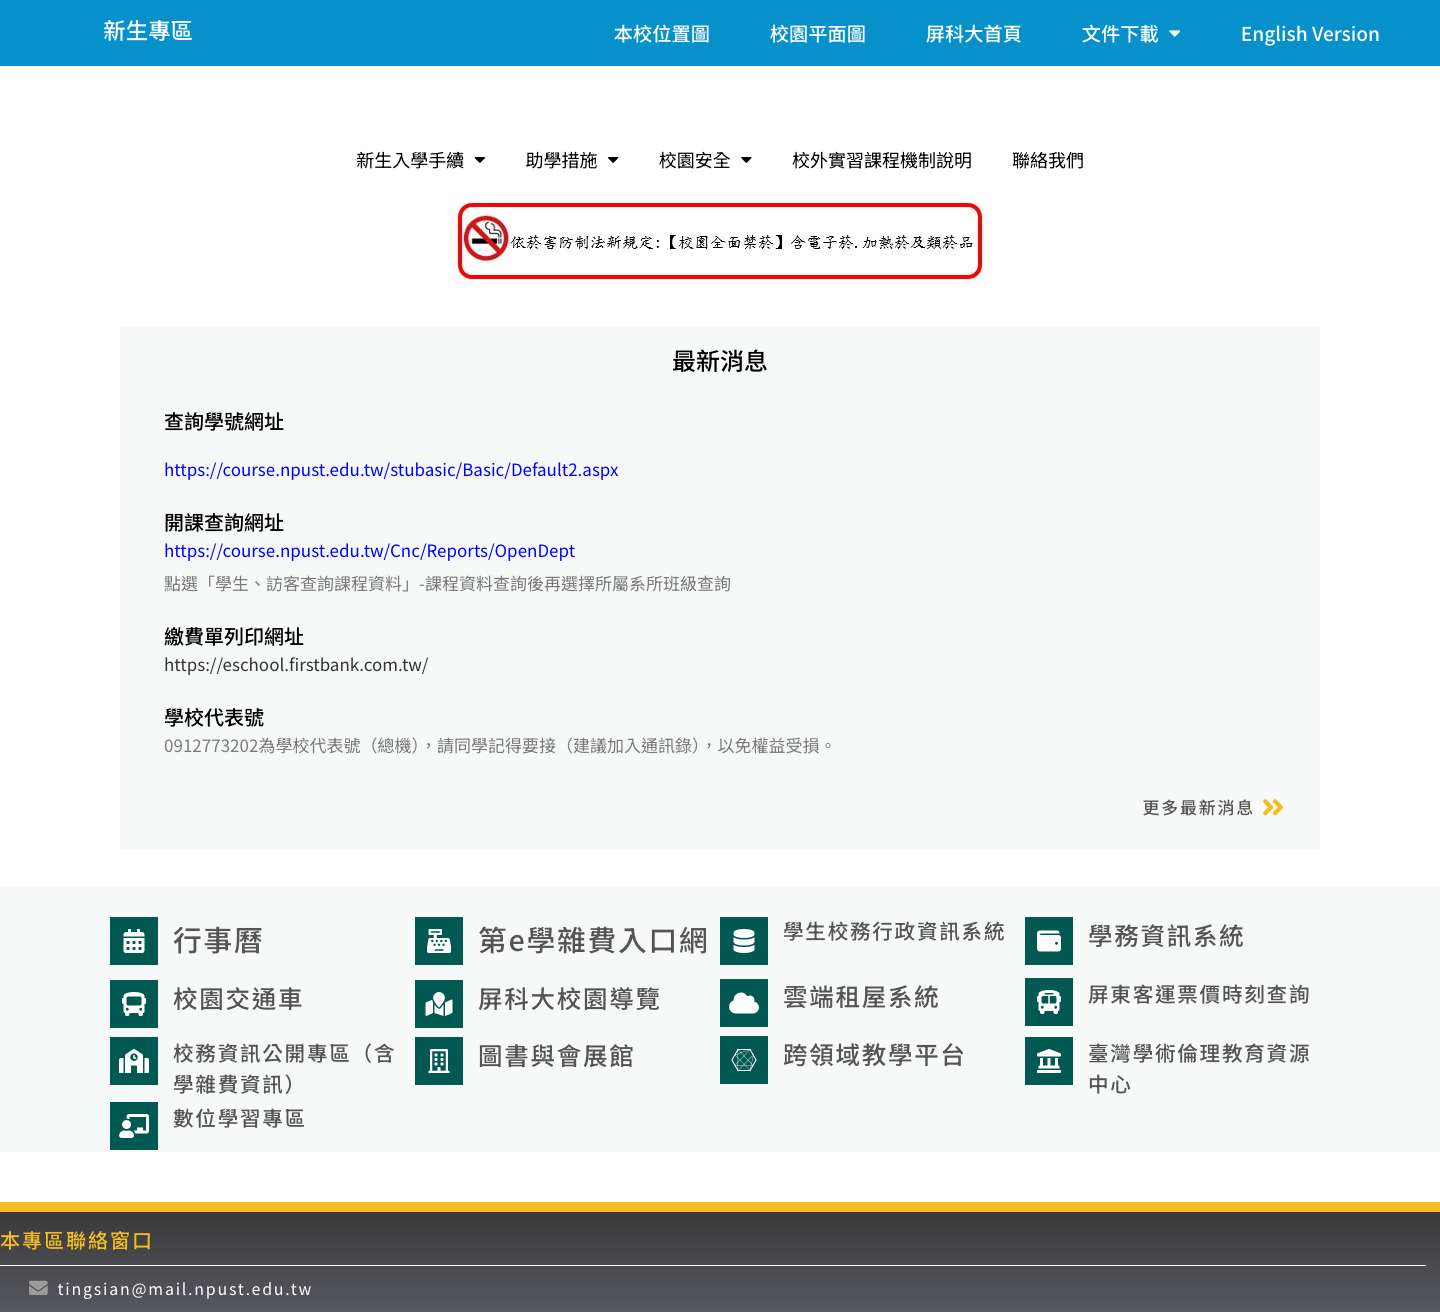Open the student ID lookup link
Viewport: 1440px width, 1312px height.
pyautogui.click(x=391, y=469)
